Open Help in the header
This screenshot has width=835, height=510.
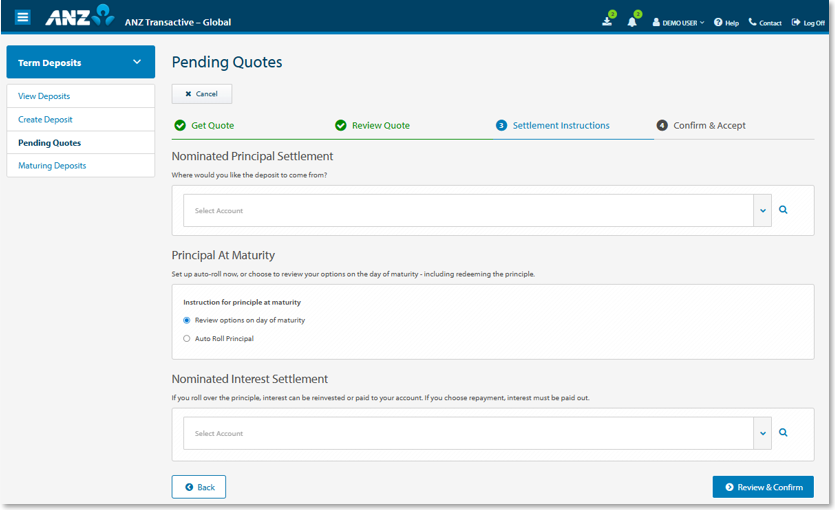pyautogui.click(x=726, y=22)
